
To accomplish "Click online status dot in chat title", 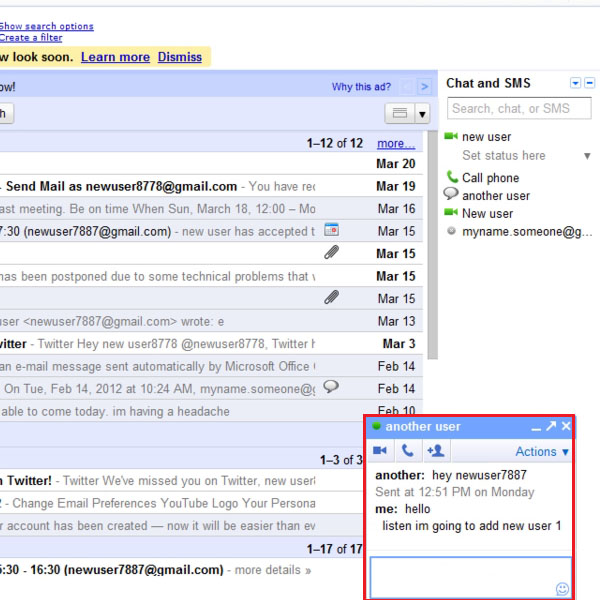I will 377,426.
